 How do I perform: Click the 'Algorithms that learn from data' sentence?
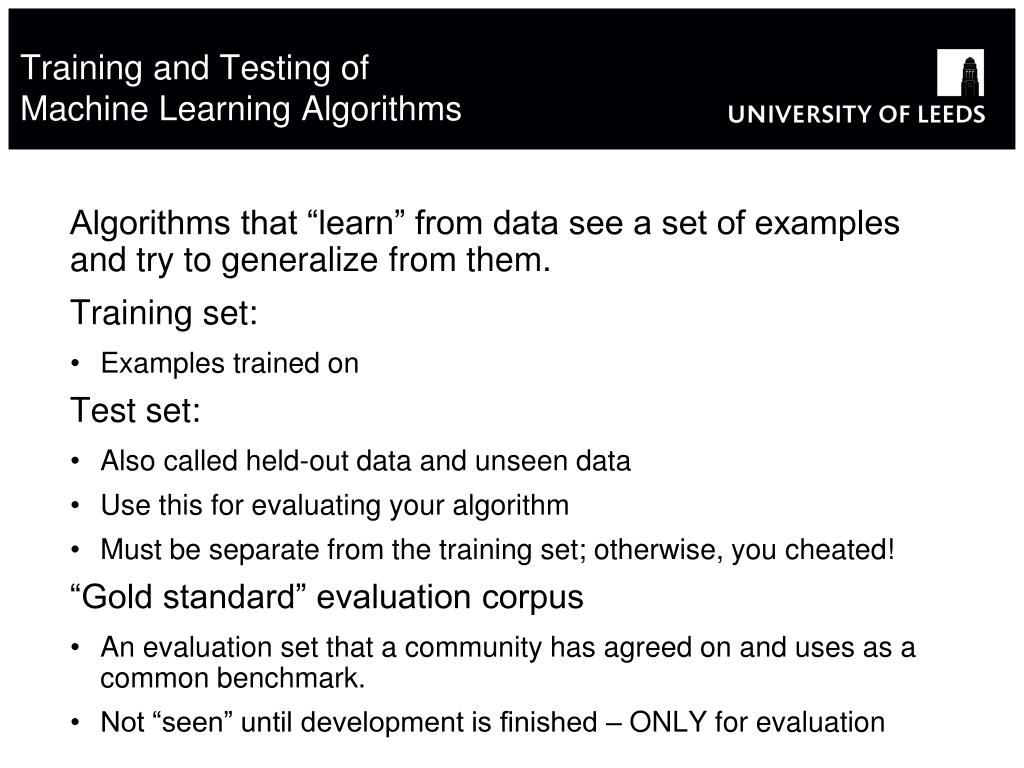tap(485, 224)
